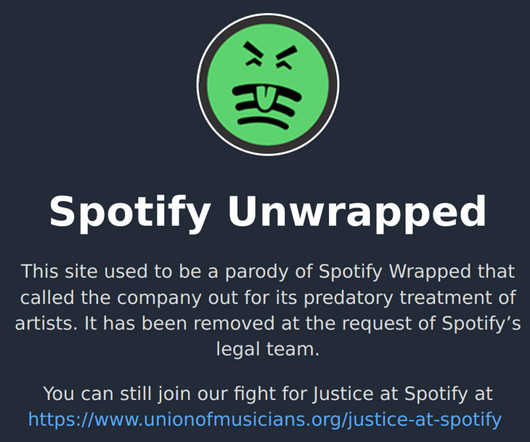The image size is (530, 442).
Task: Click the word "Spotify" in the heading
Action: pyautogui.click(x=130, y=212)
